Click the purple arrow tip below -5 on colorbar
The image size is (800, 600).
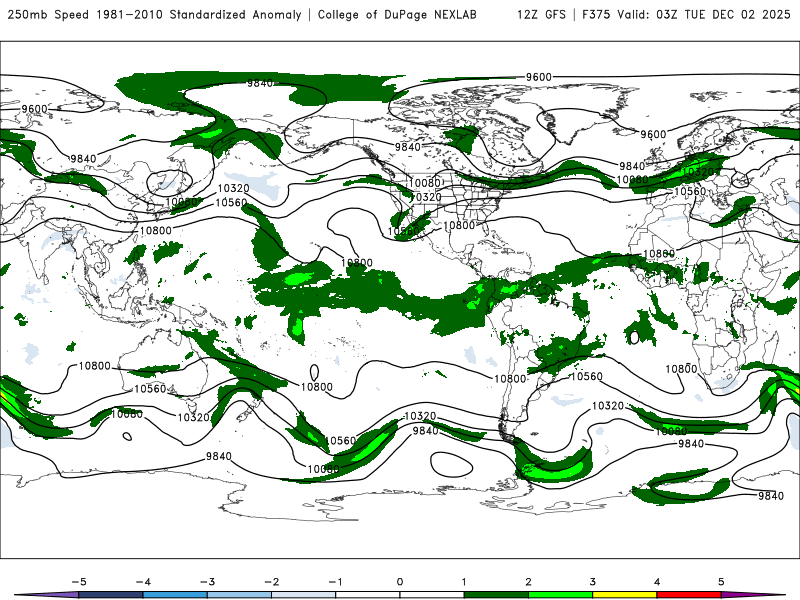48,595
